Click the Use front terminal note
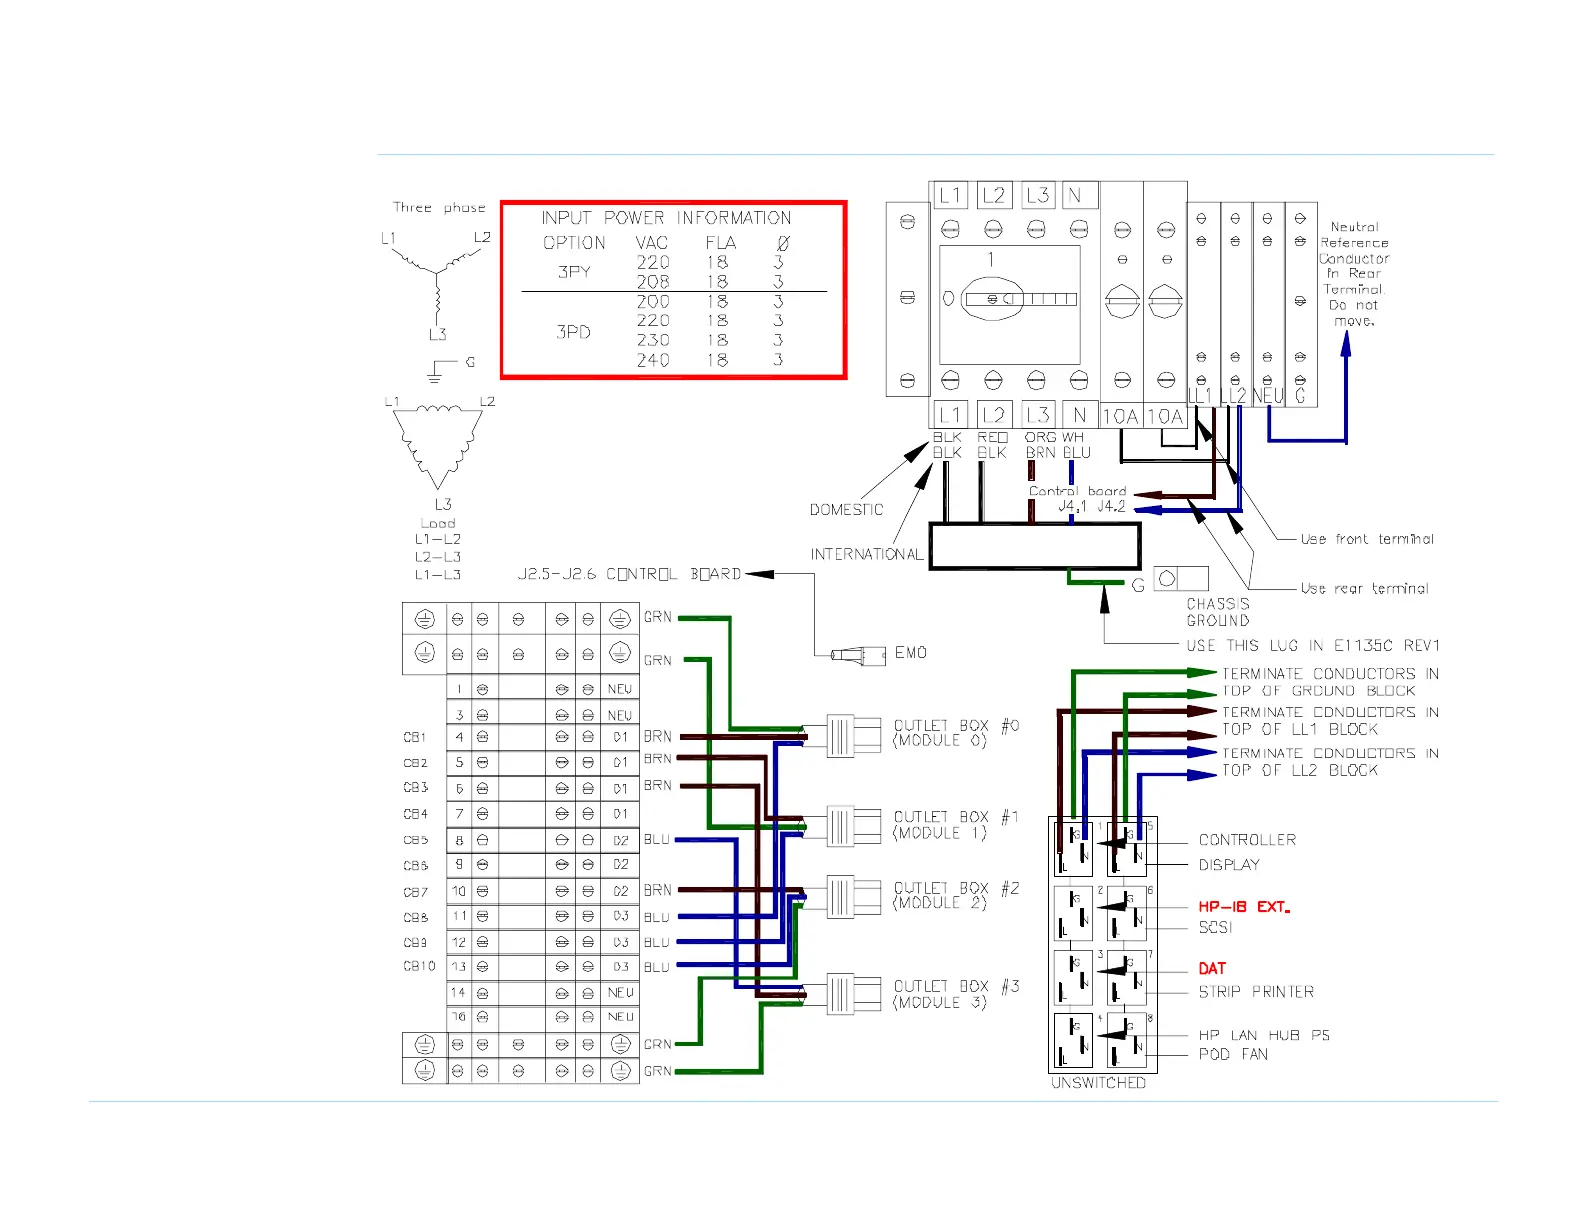This screenshot has height=1224, width=1584. pyautogui.click(x=1368, y=539)
